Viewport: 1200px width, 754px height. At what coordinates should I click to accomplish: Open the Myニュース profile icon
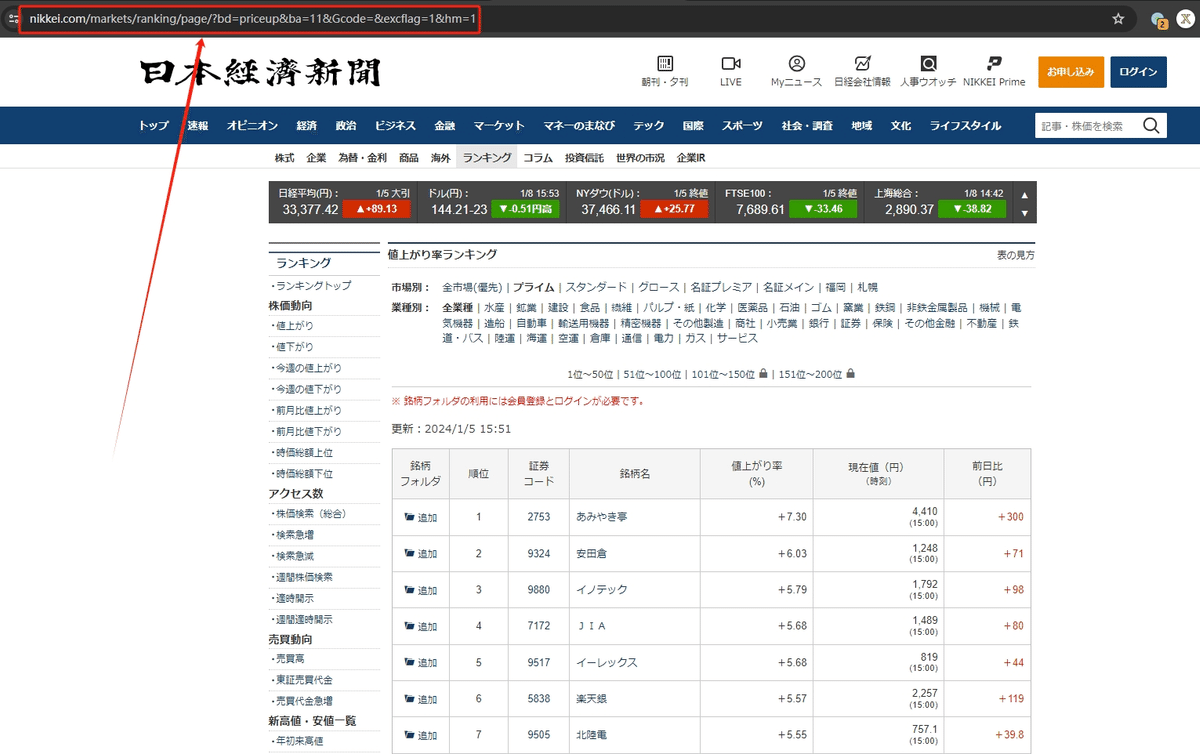point(796,63)
